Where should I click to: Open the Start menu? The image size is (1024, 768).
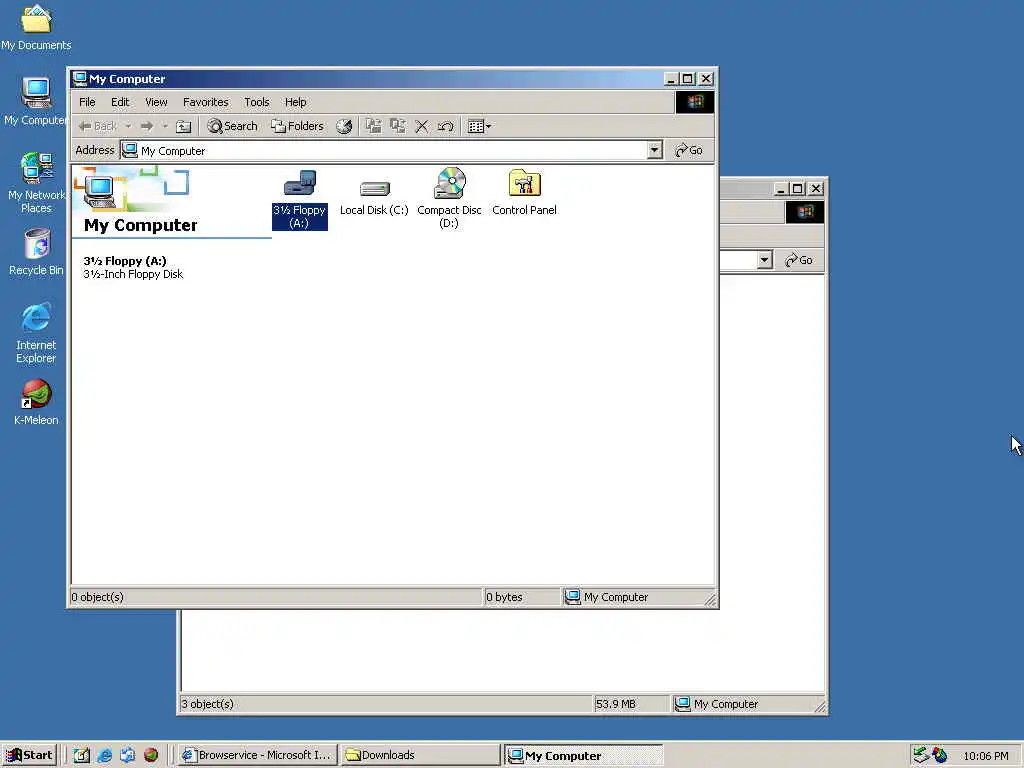30,755
